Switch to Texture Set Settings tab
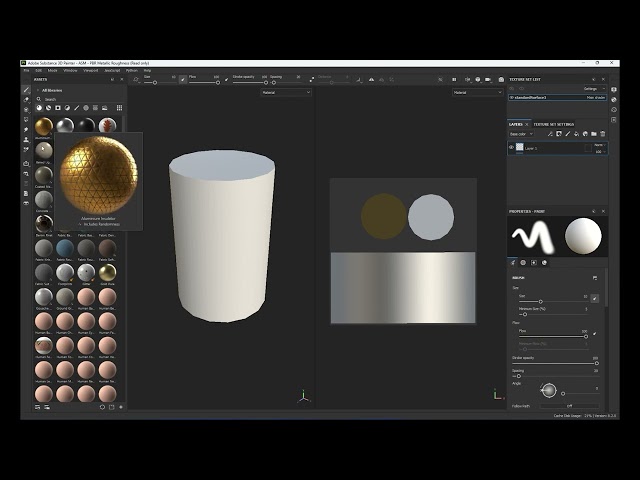 [x=553, y=124]
